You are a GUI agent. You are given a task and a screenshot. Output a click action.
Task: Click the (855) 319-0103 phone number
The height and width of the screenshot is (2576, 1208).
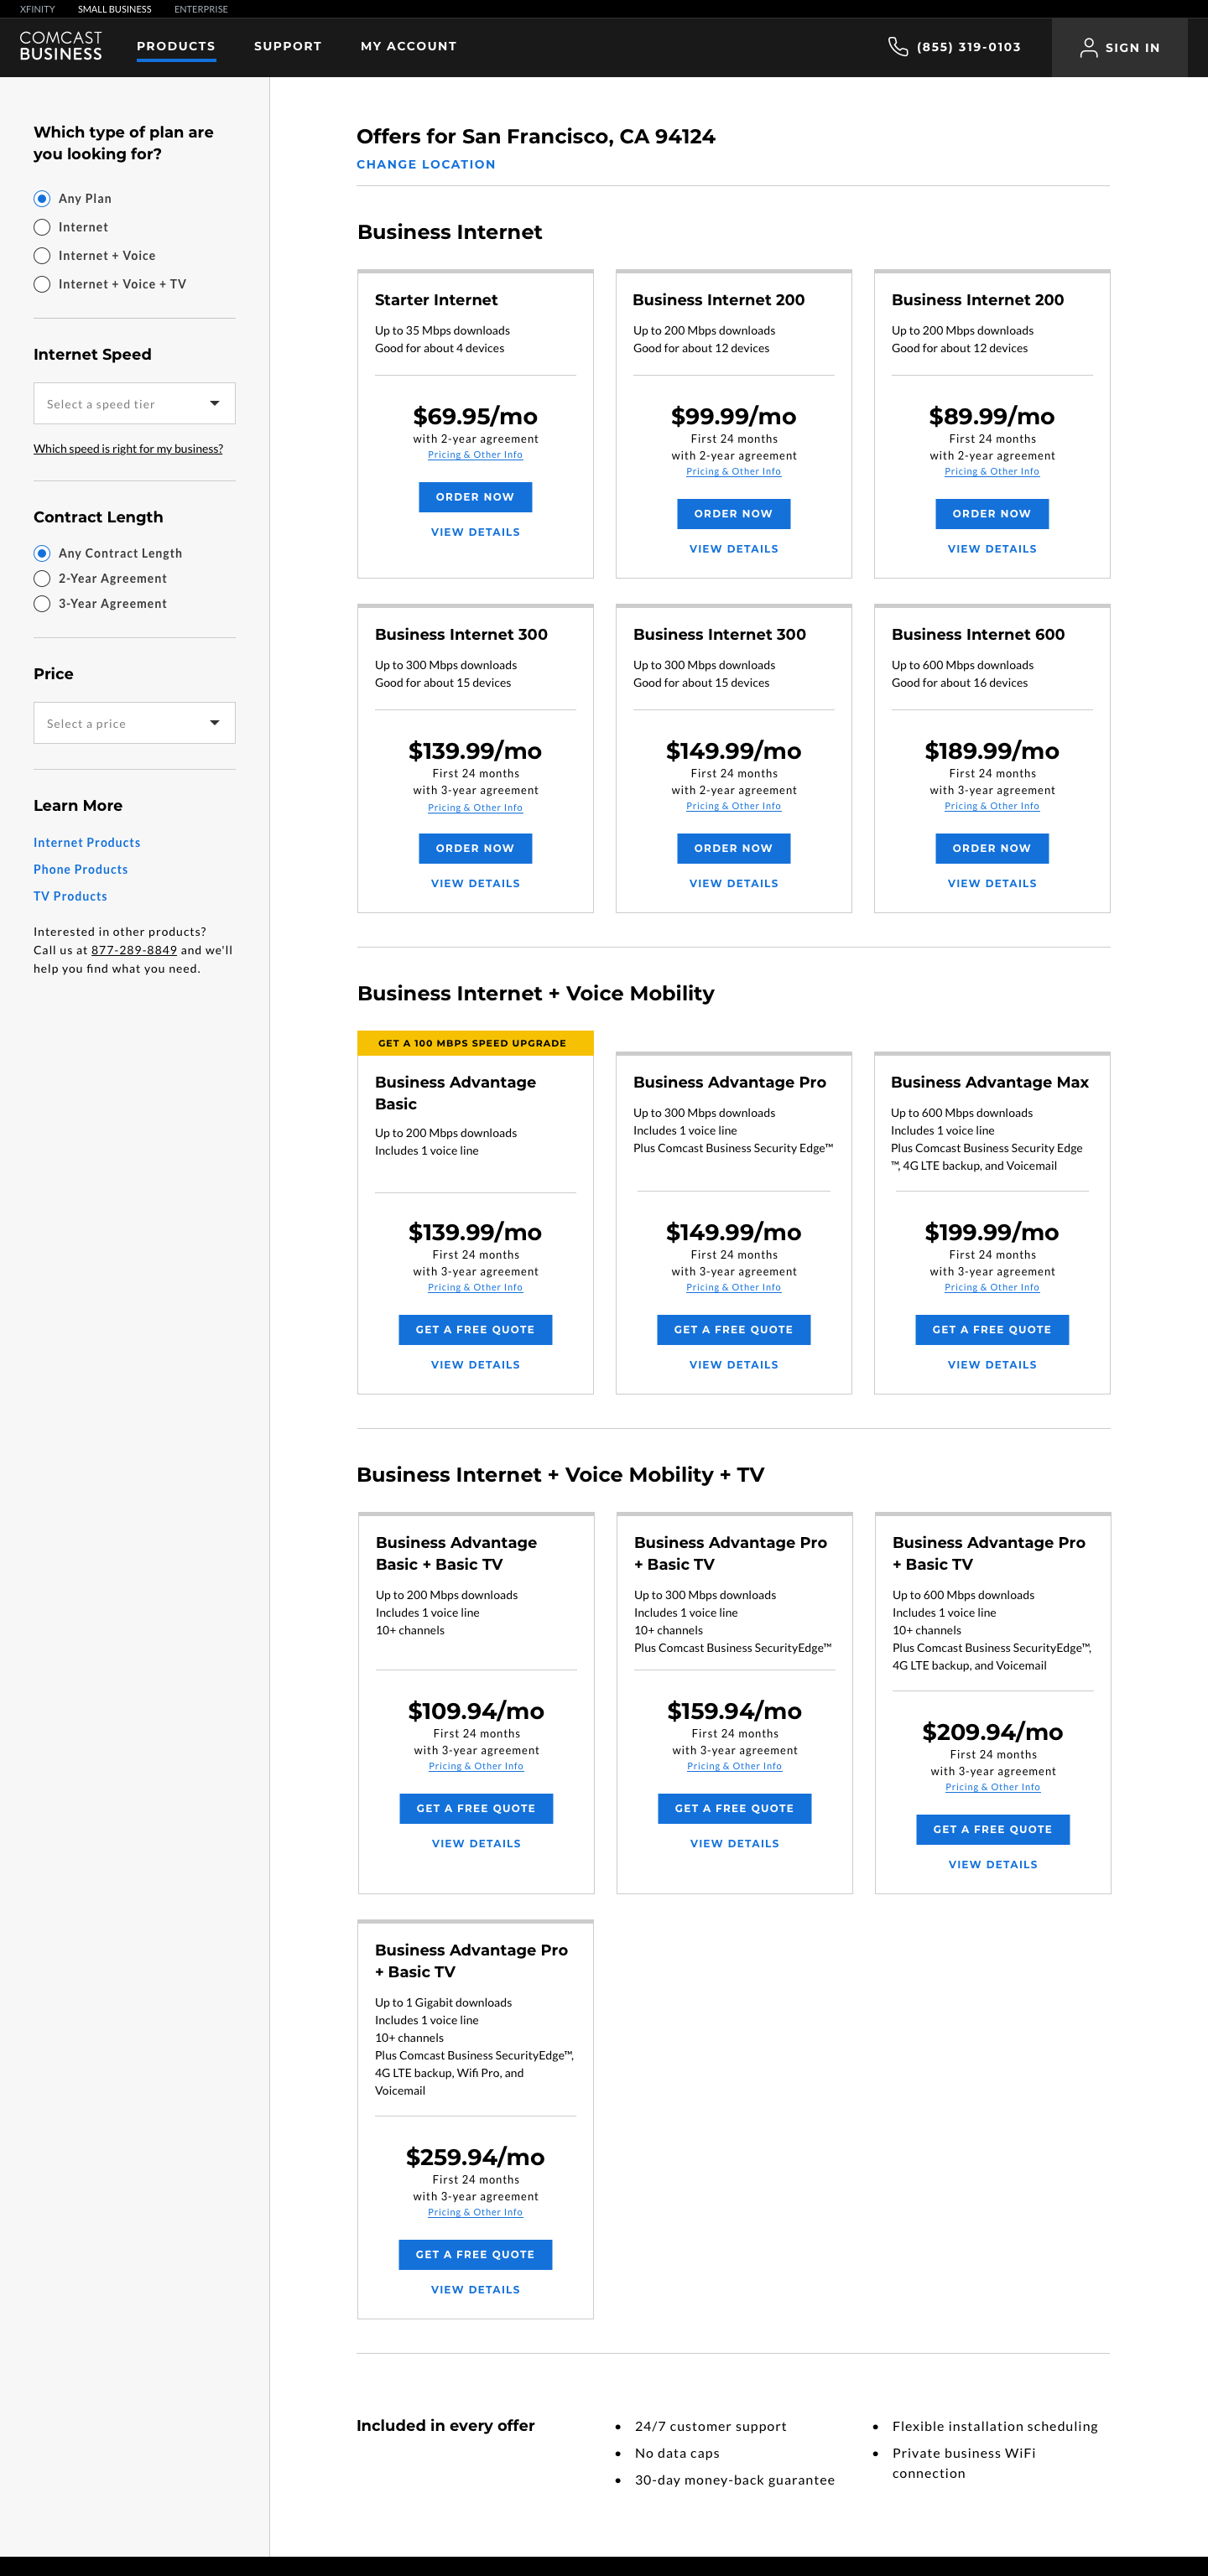point(968,47)
